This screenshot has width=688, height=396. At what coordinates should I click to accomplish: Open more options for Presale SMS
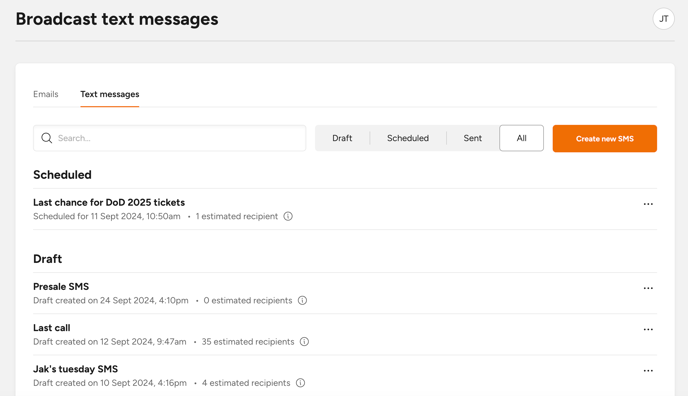pos(648,288)
